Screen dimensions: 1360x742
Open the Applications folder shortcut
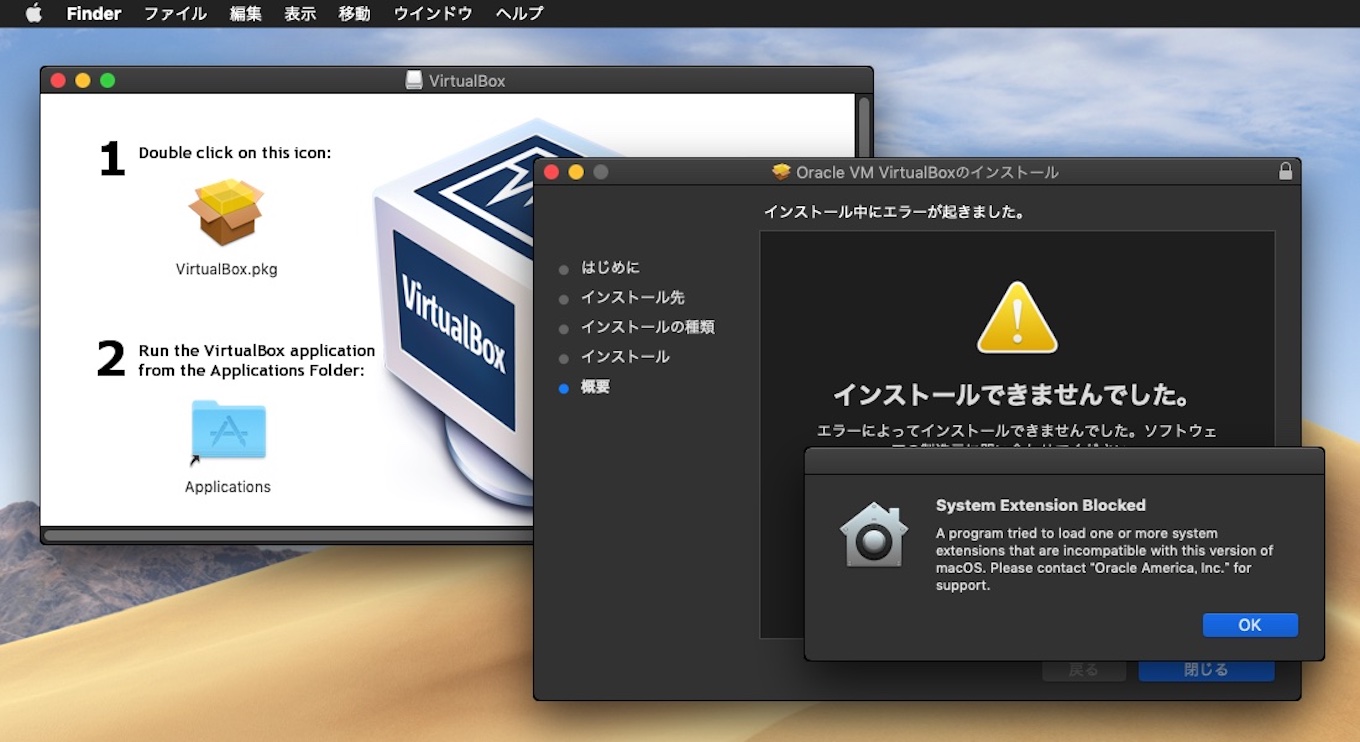point(228,430)
